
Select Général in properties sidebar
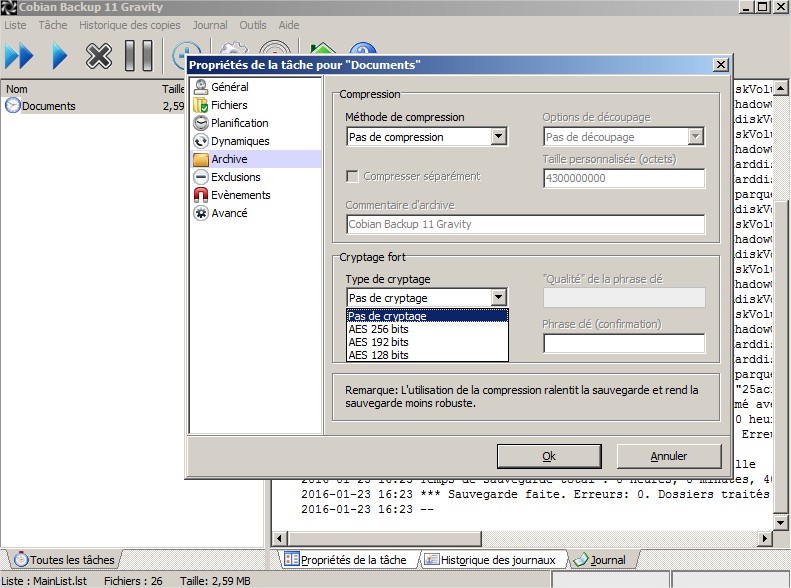click(230, 87)
